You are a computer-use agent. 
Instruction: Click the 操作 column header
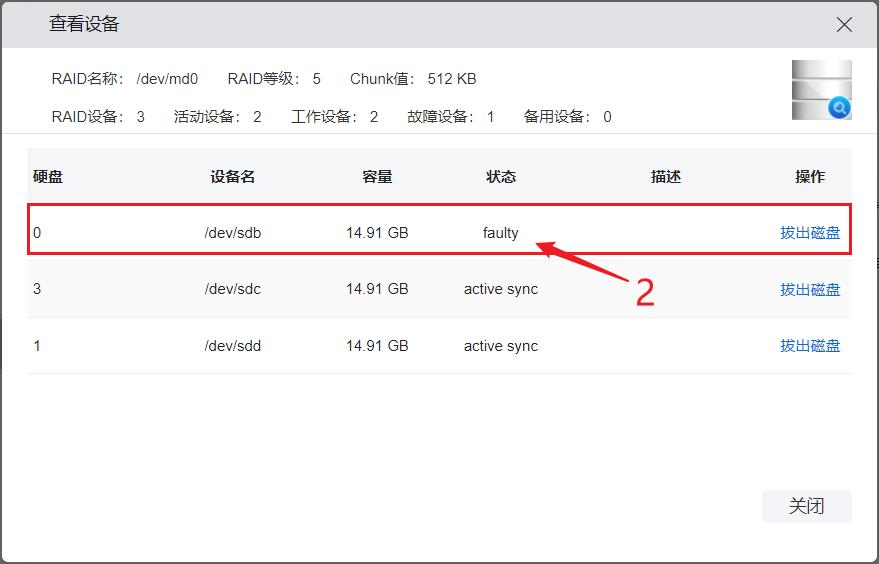point(810,177)
